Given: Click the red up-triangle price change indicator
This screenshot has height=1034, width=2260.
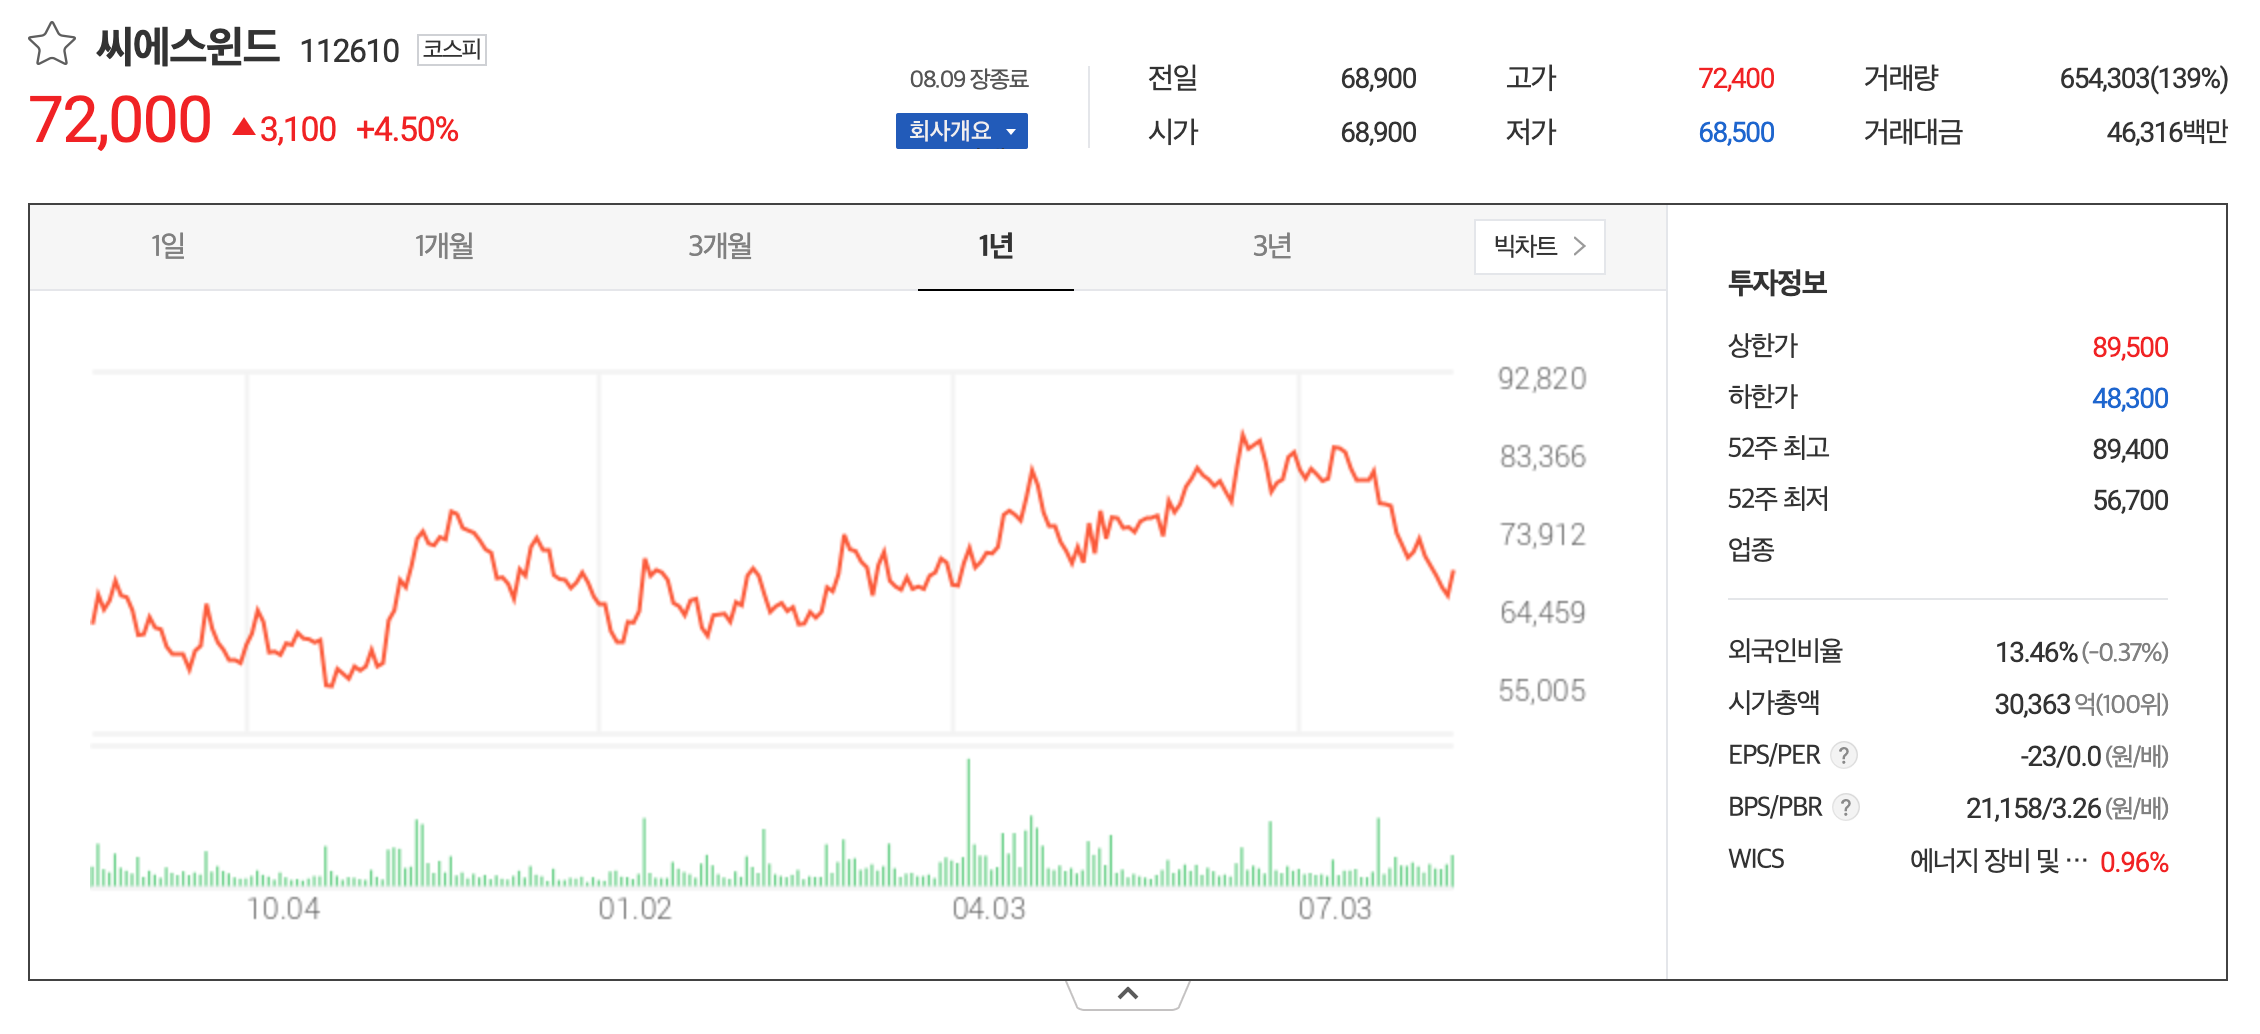Looking at the screenshot, I should tap(243, 127).
